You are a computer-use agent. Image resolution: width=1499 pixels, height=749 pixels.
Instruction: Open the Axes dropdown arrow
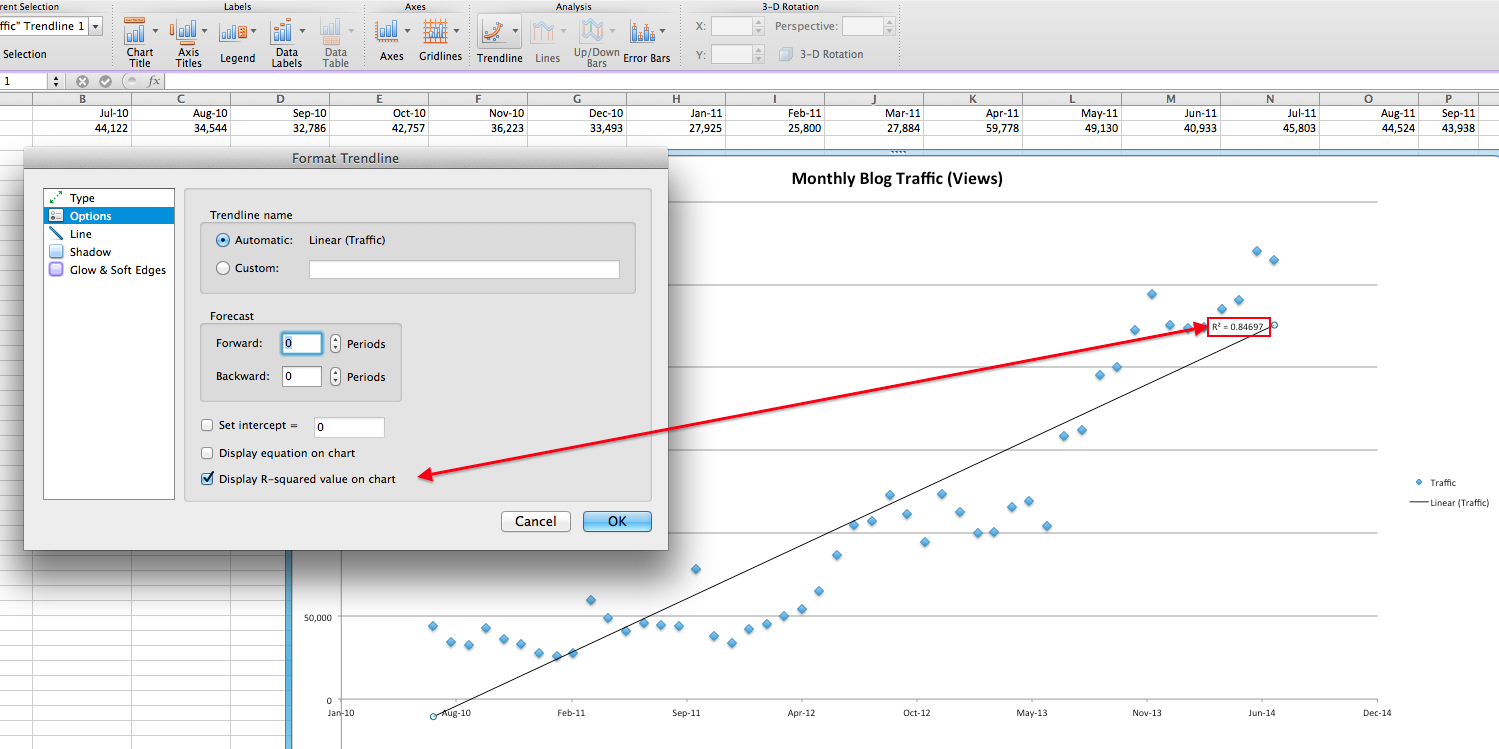click(x=406, y=32)
